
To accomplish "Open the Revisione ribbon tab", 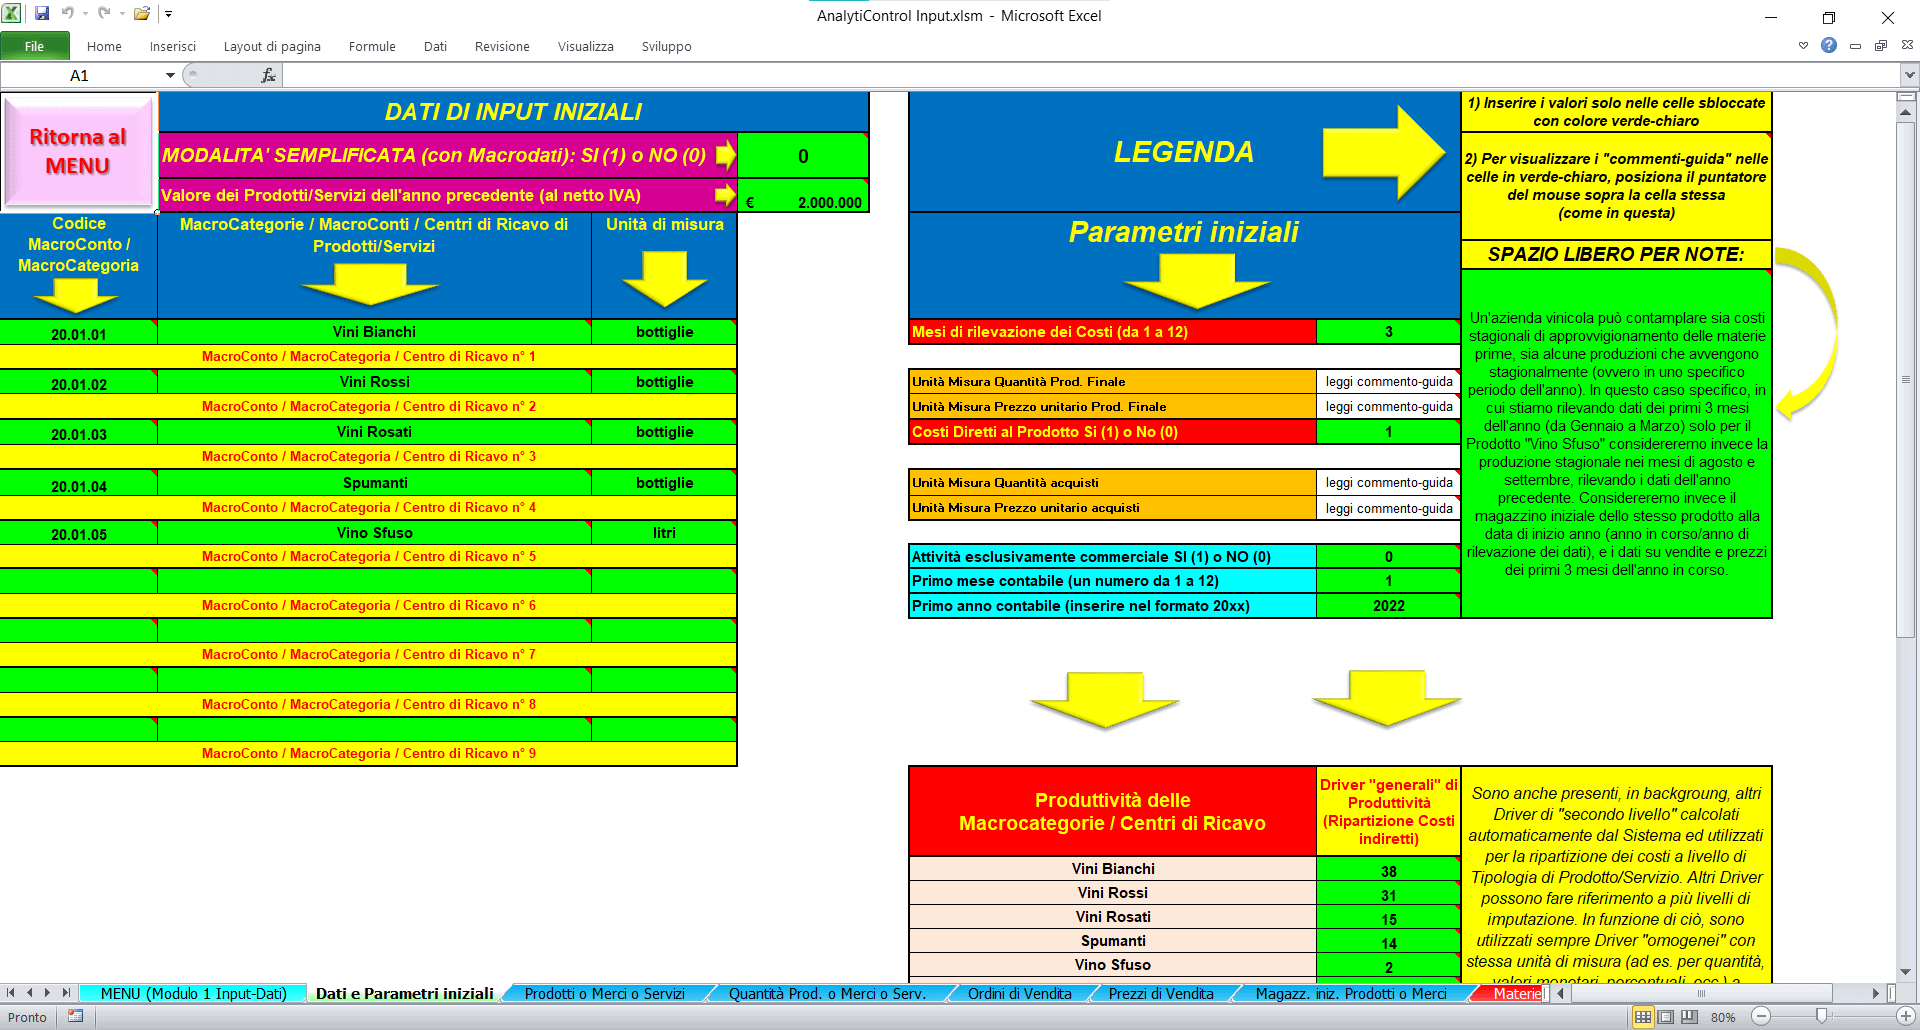I will point(502,46).
